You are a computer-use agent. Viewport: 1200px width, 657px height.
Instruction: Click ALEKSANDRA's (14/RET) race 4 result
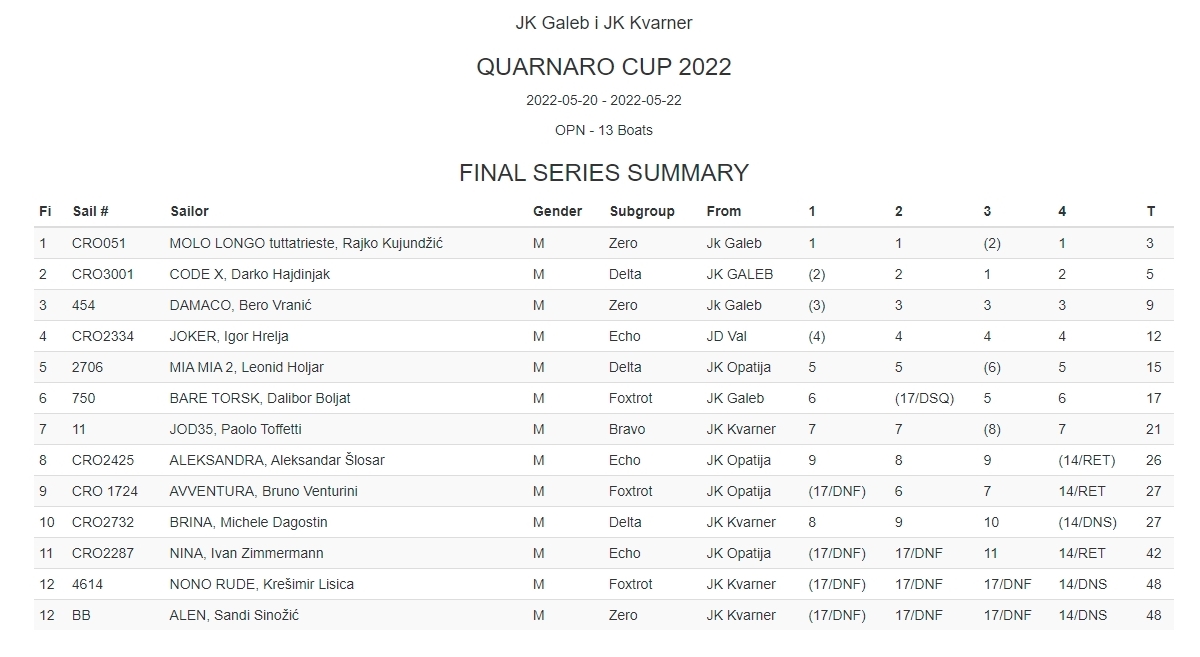tap(1086, 460)
